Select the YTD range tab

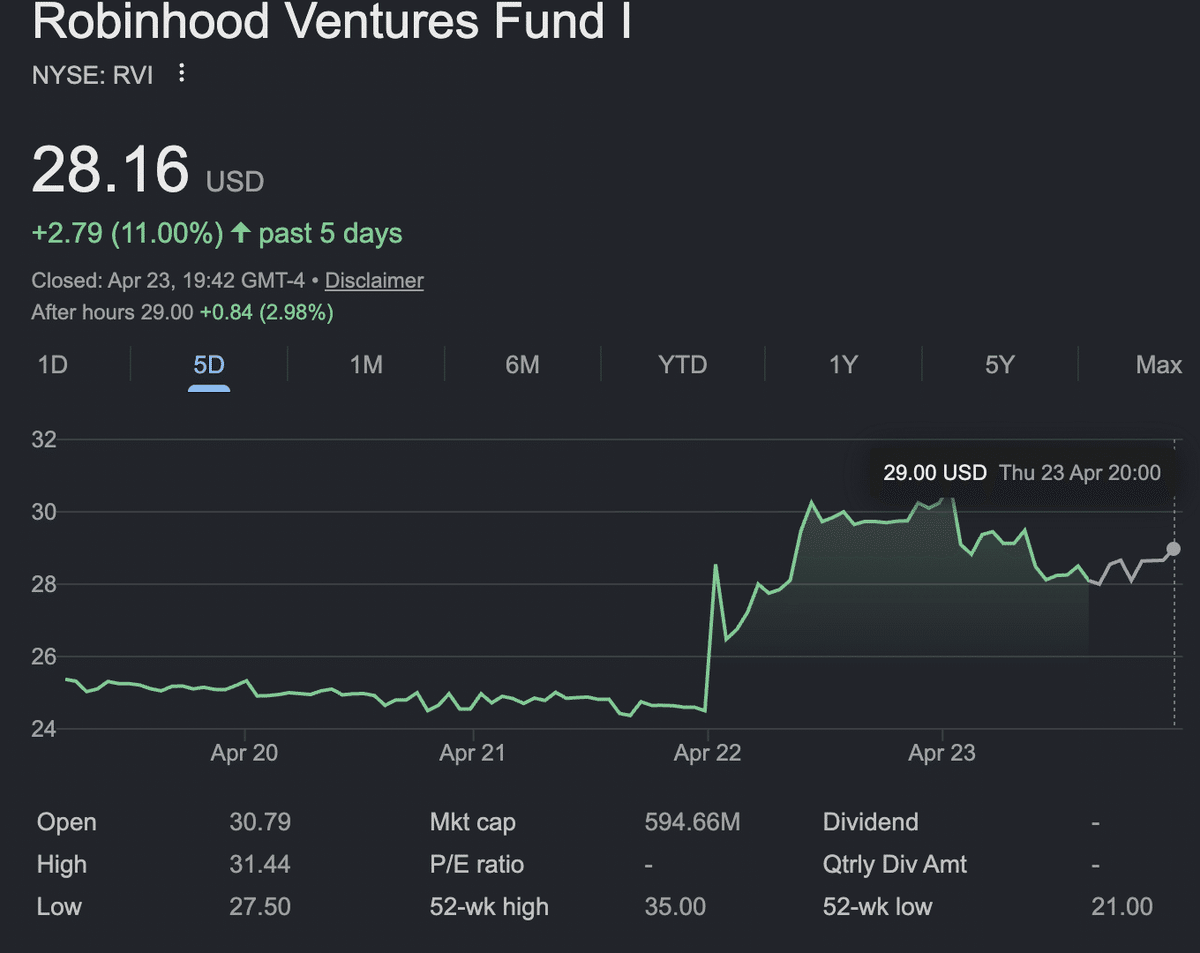pos(682,365)
